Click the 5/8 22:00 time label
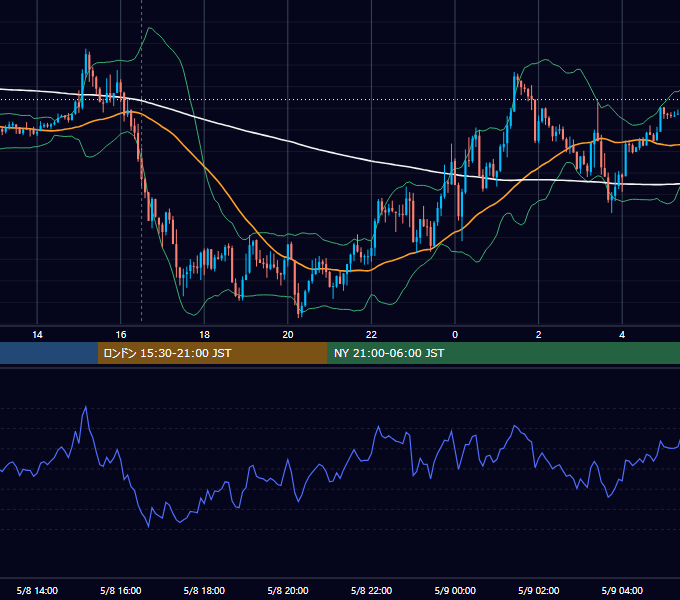The image size is (680, 600). (x=371, y=590)
